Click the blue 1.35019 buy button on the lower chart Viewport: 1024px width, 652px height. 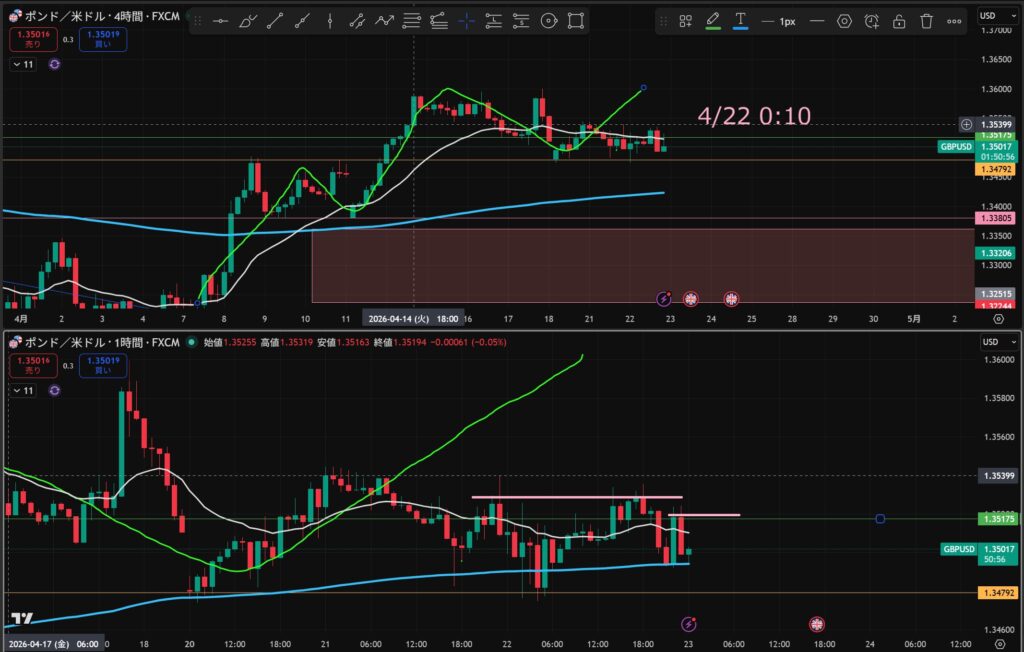(x=103, y=365)
